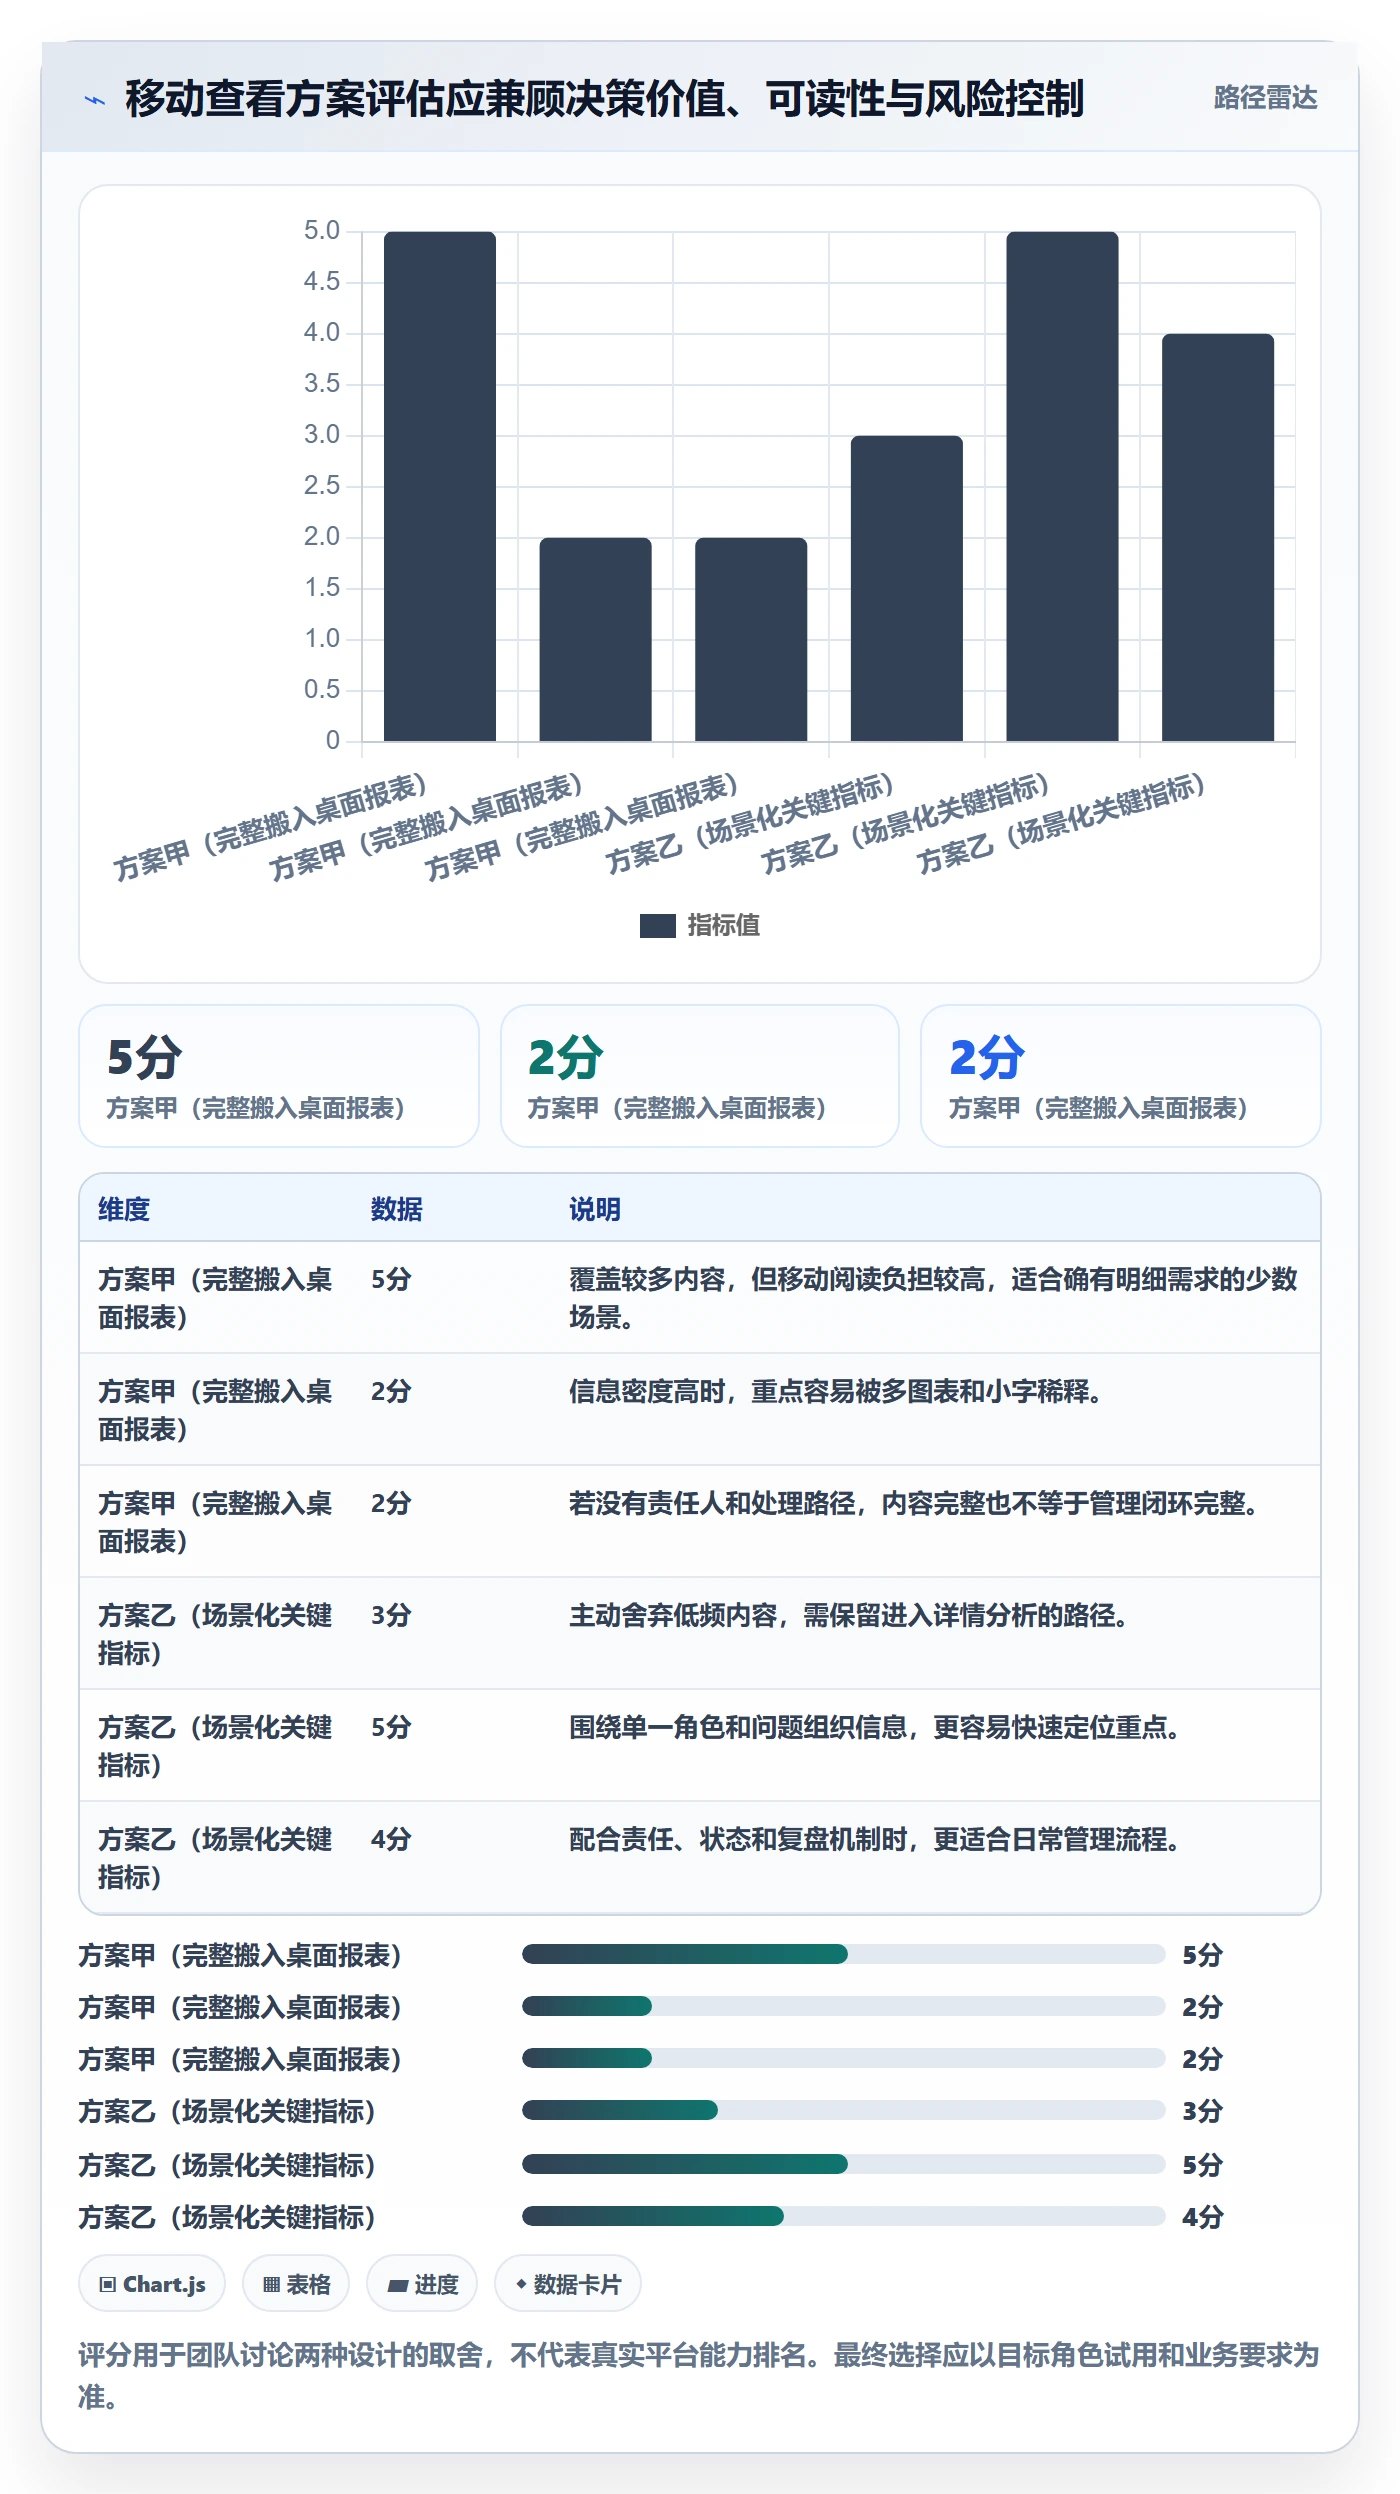Click the 数据卡片 tag chip
The height and width of the screenshot is (2494, 1400).
point(568,2284)
